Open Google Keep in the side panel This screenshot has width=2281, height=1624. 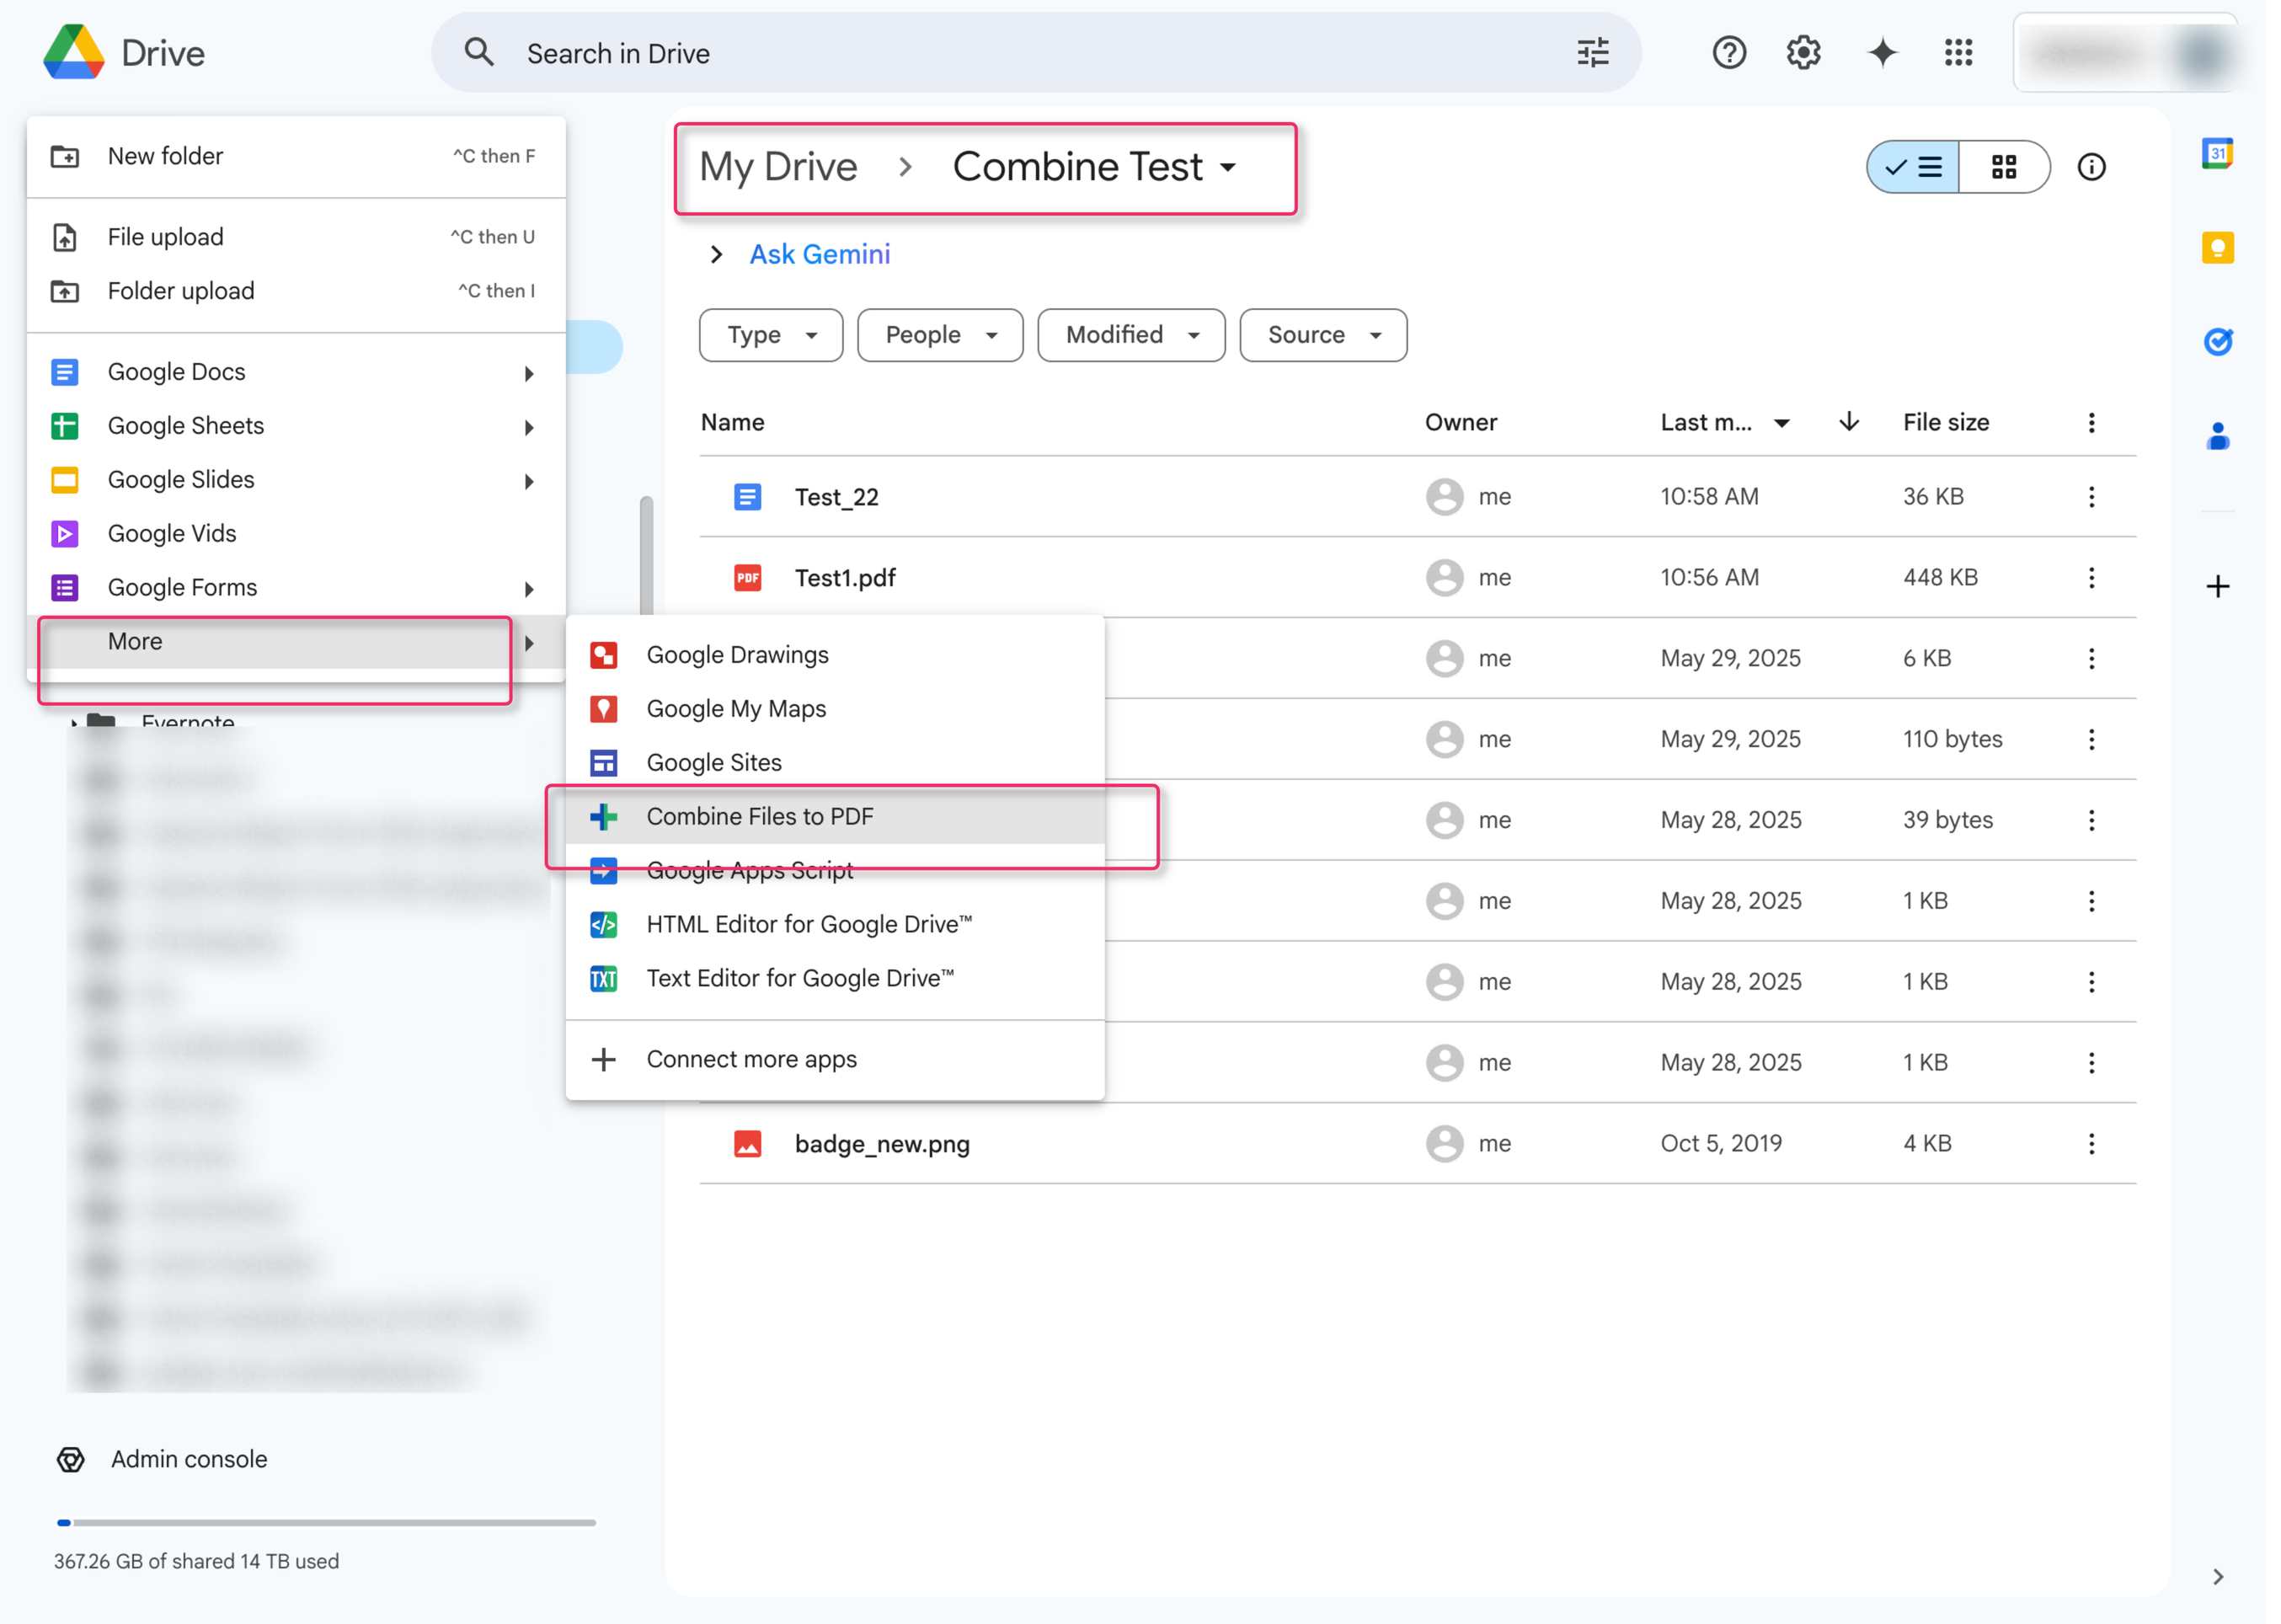coord(2216,248)
